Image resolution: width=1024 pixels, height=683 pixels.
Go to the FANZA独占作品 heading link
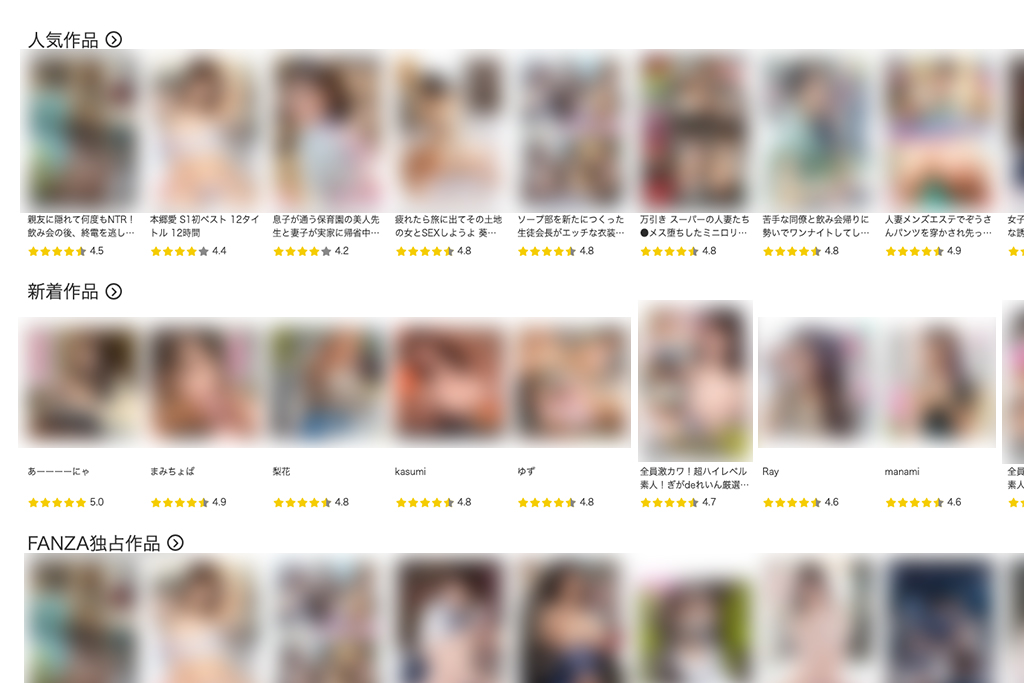[x=93, y=543]
